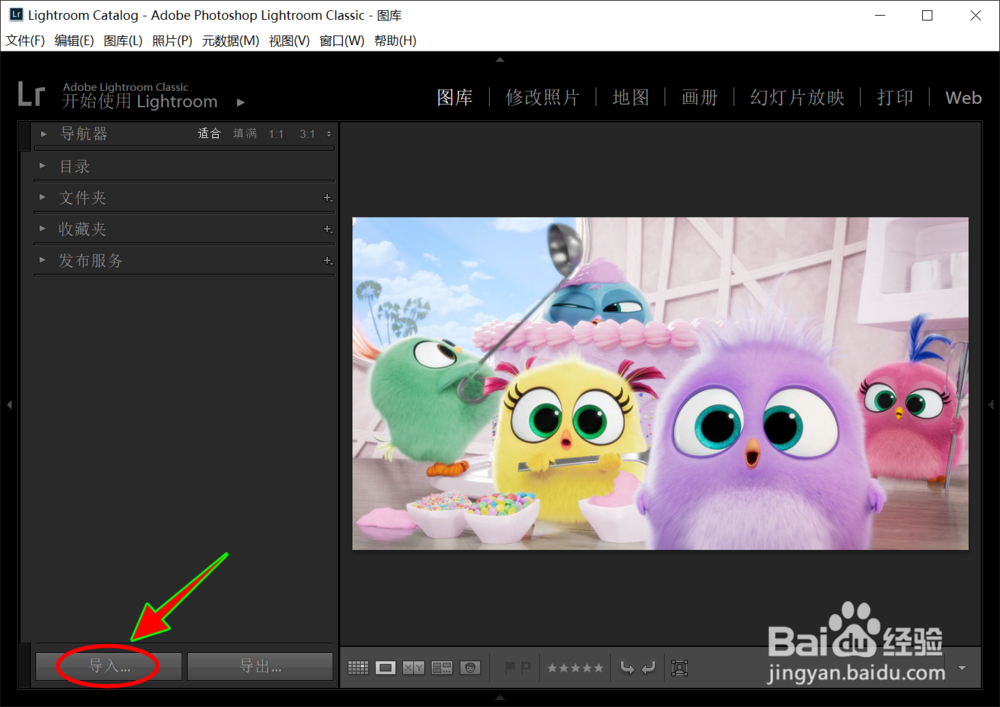Click the Lr logo identity plate

pyautogui.click(x=31, y=94)
